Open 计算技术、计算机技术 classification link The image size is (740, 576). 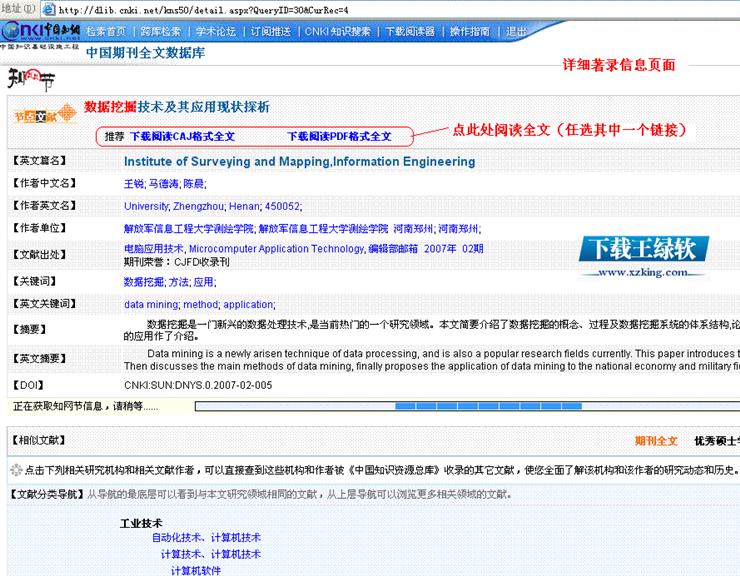(211, 554)
